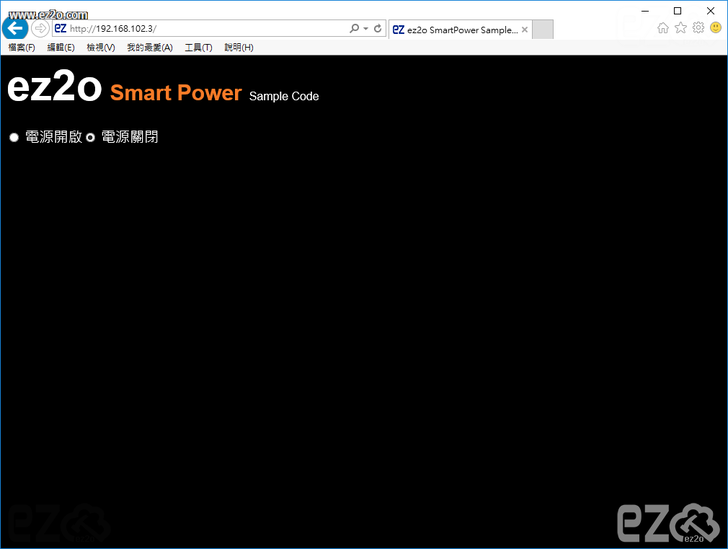This screenshot has width=728, height=549.
Task: Select the 電源開啟 radio button
Action: coord(14,137)
